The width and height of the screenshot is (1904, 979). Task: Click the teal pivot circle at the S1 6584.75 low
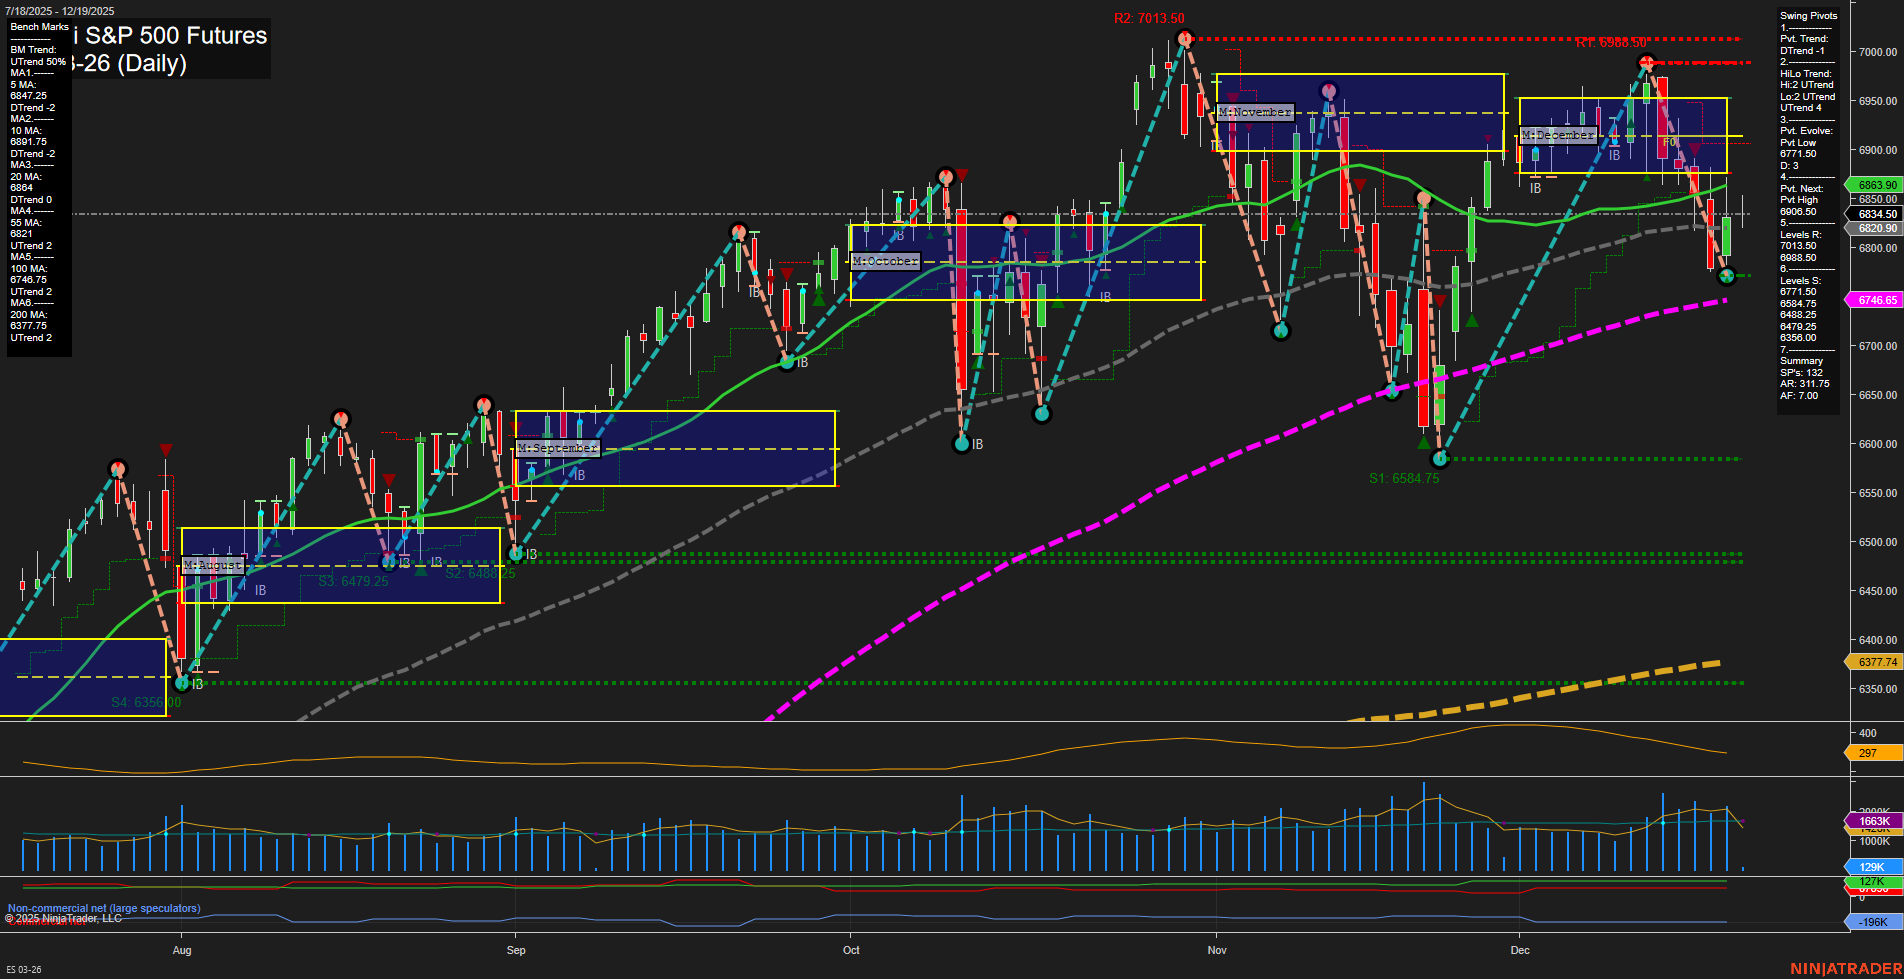[x=1440, y=458]
